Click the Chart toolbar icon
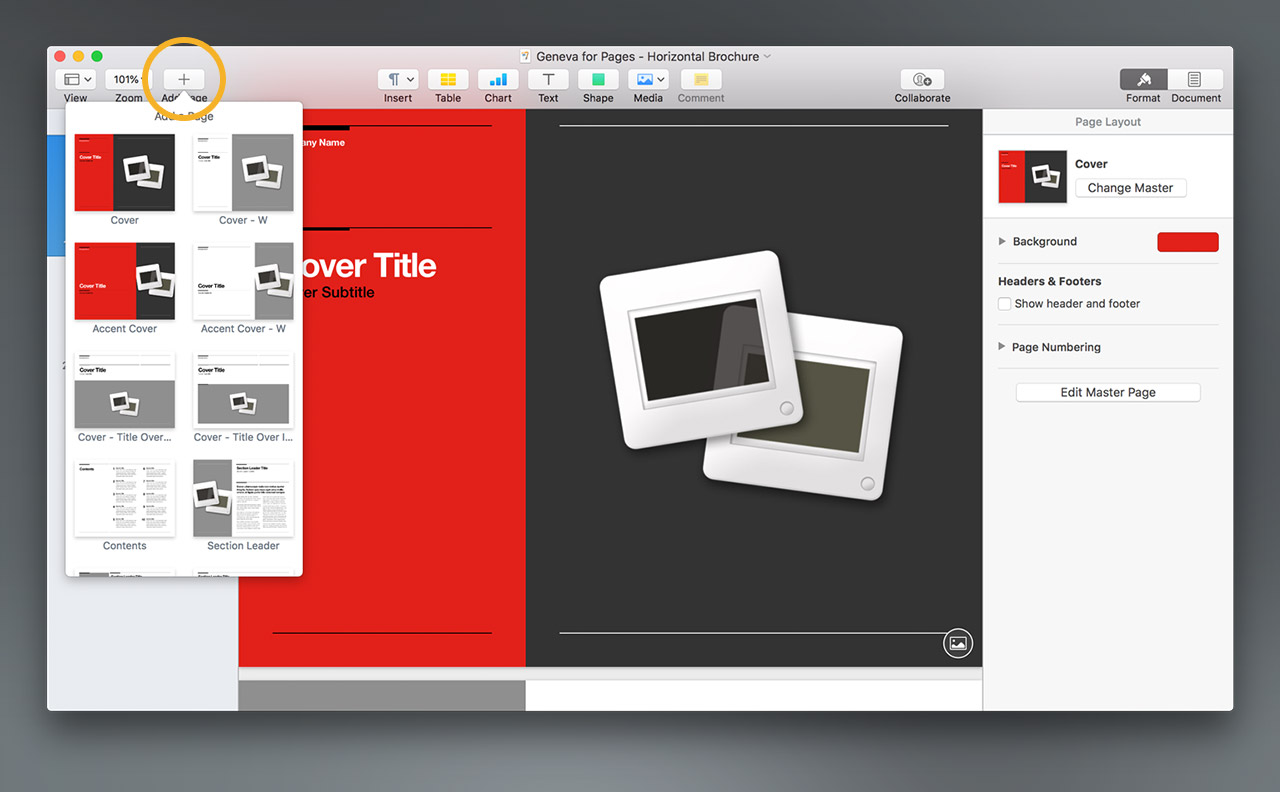Image resolution: width=1280 pixels, height=792 pixels. pyautogui.click(x=498, y=79)
